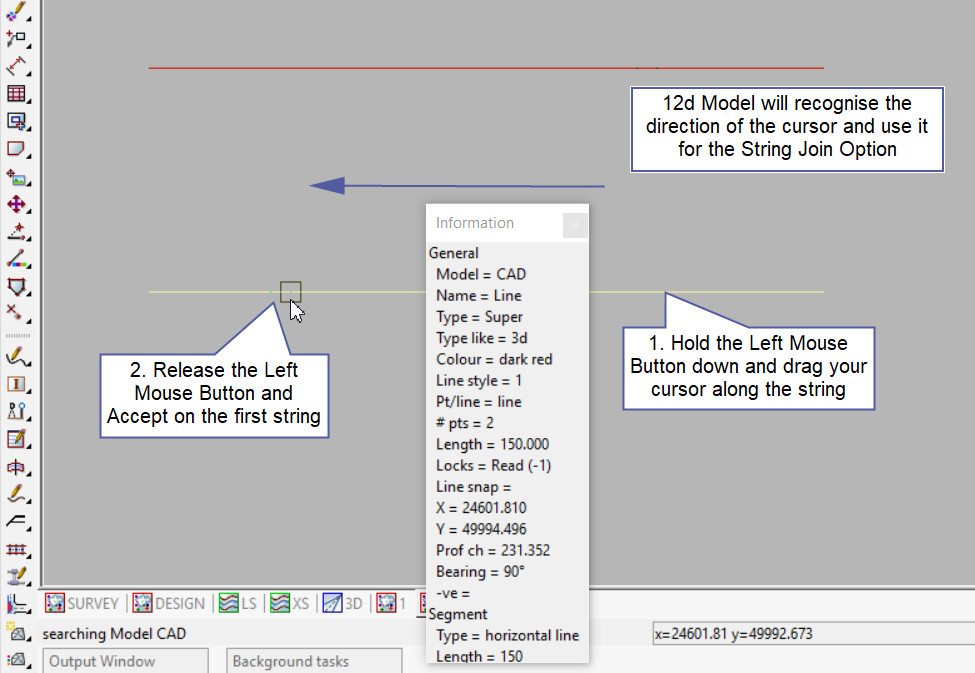Select the framed letter I text tool icon
The image size is (975, 673).
pyautogui.click(x=17, y=384)
